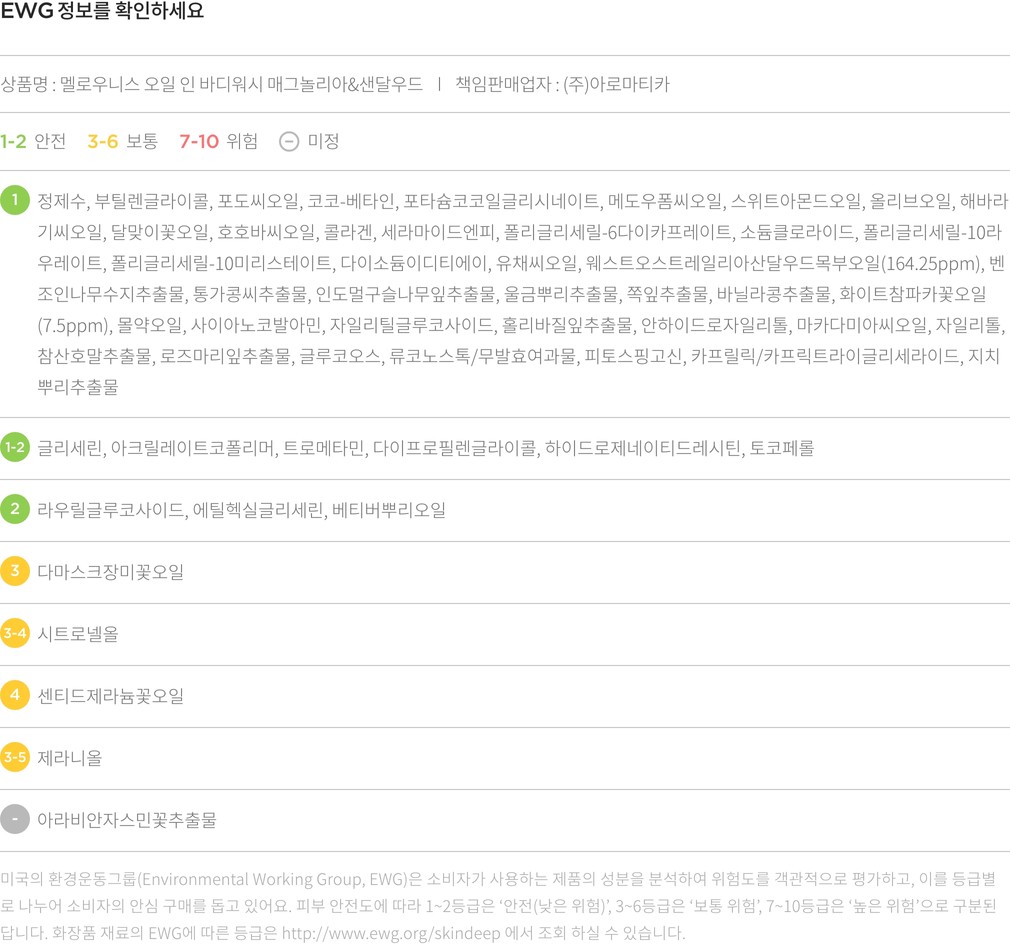1010x947 pixels.
Task: Click the yellow grade 3 badge
Action: (x=15, y=571)
